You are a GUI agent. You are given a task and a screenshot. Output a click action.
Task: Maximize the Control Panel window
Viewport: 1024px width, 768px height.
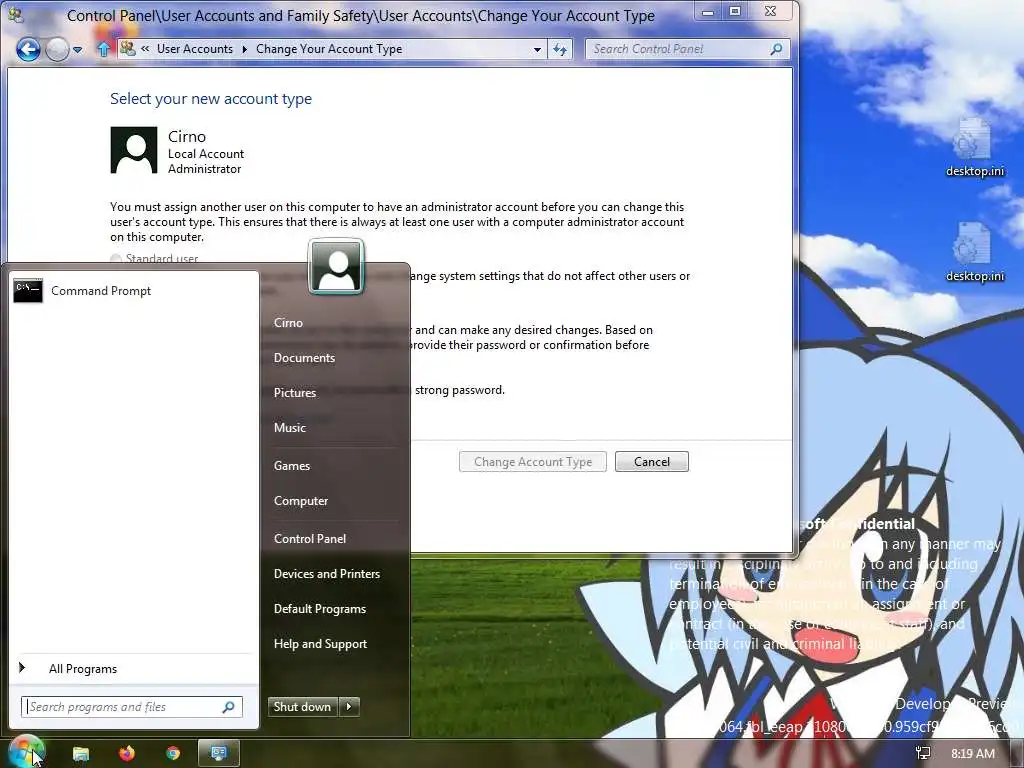pyautogui.click(x=735, y=11)
